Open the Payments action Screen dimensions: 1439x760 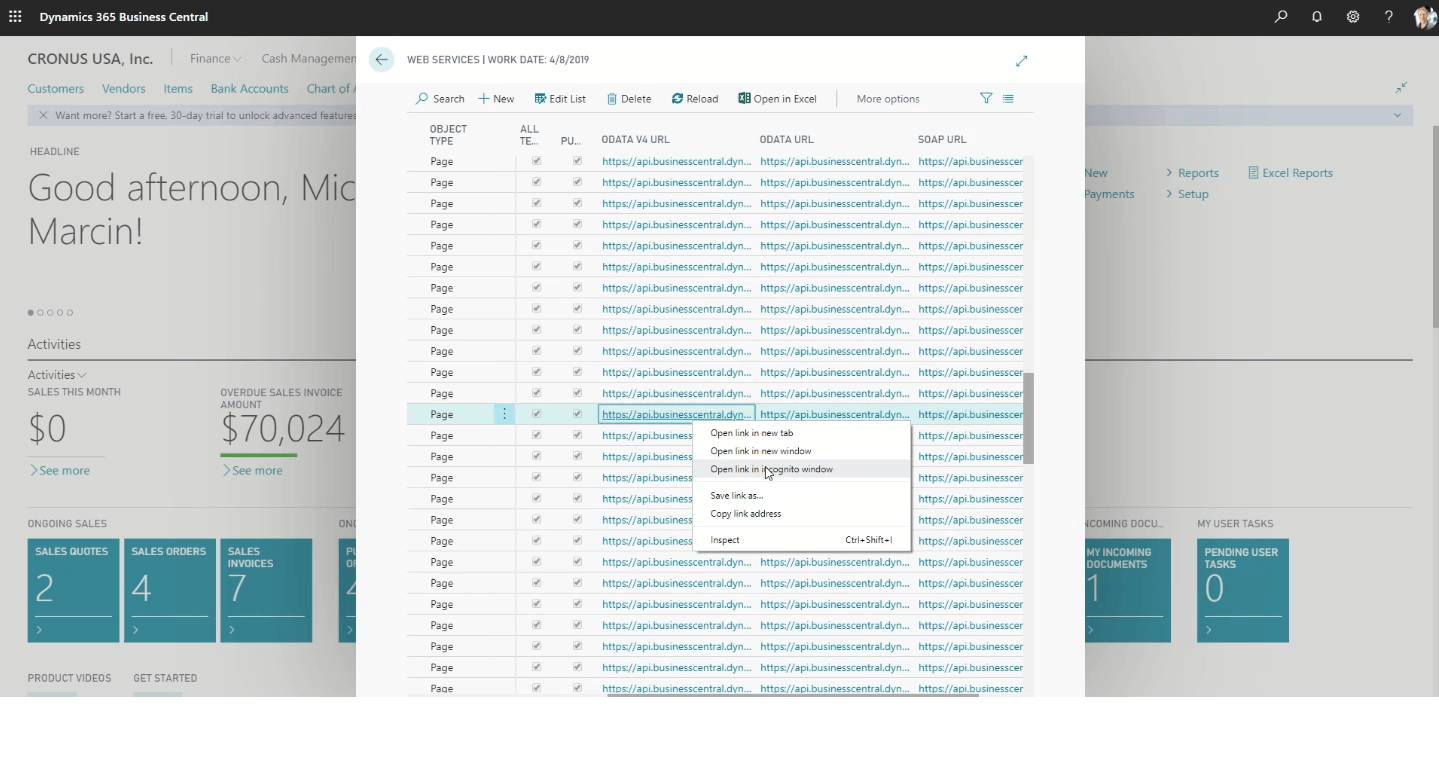(1109, 194)
